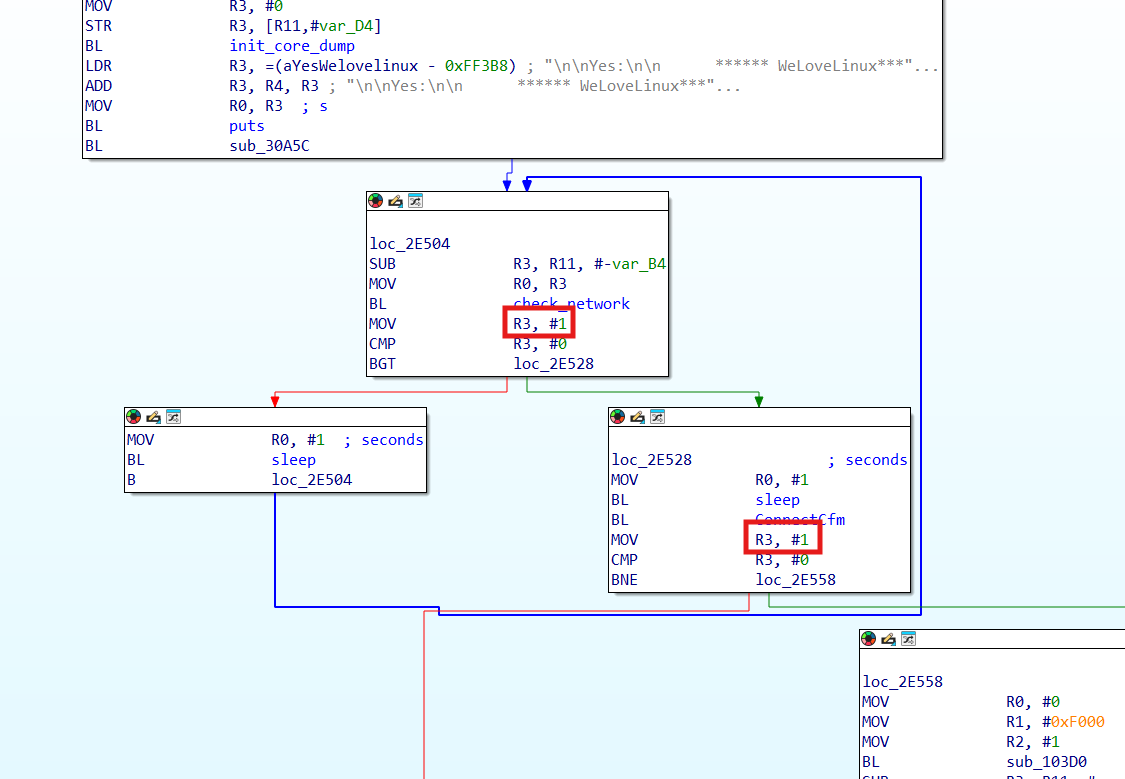Jump to sub_30A5C call target

coord(269,146)
